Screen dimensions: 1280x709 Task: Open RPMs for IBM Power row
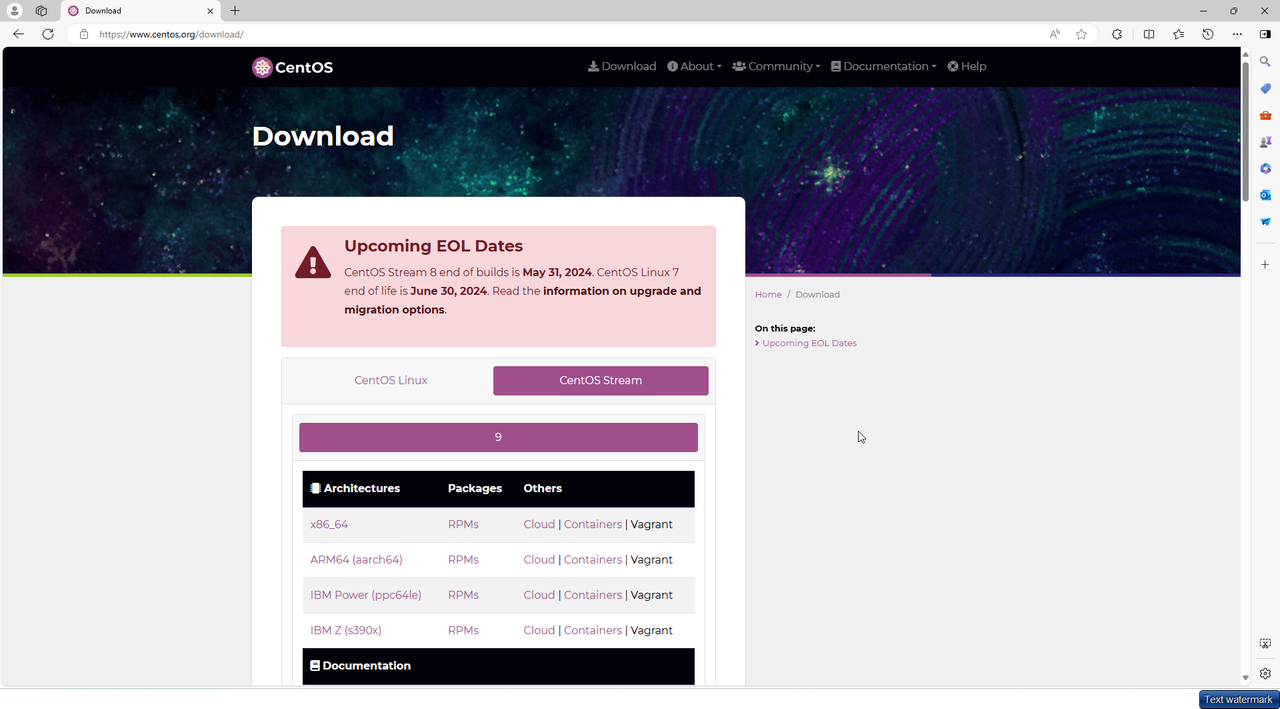[463, 595]
